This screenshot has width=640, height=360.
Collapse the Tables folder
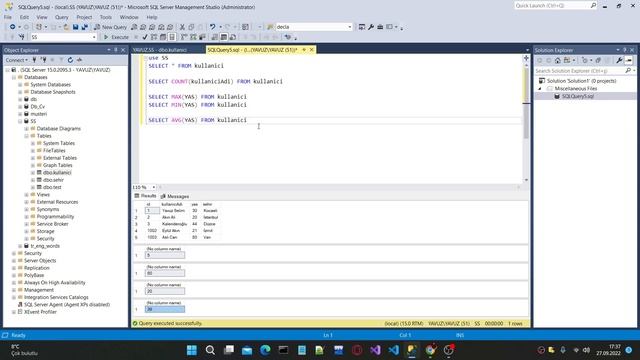coord(27,136)
